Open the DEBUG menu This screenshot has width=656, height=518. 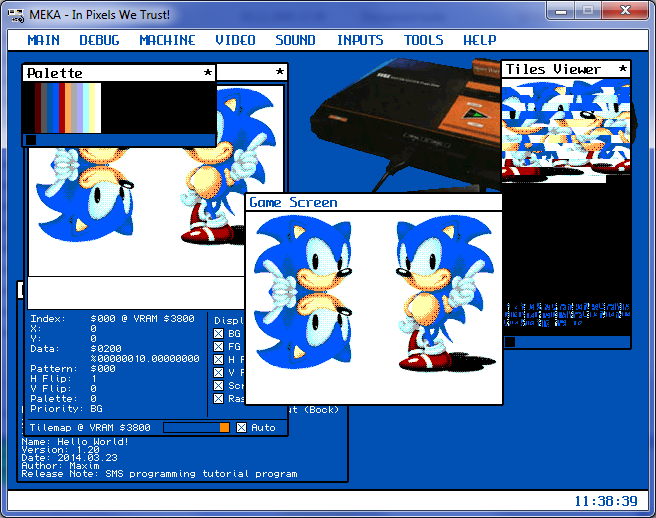click(x=99, y=40)
